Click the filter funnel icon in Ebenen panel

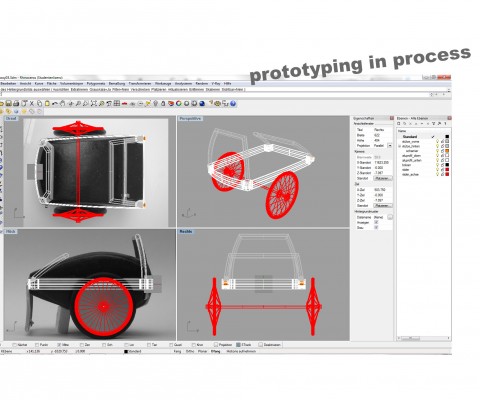coord(433,124)
